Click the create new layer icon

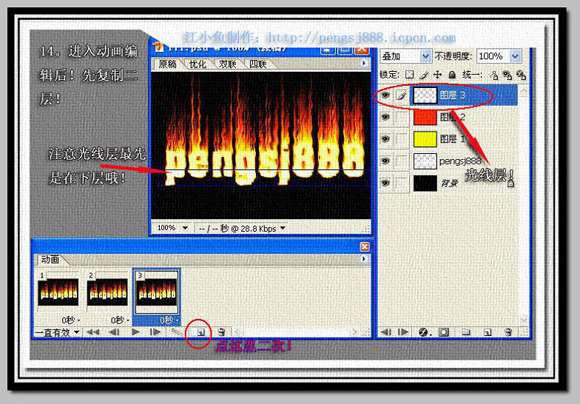(488, 332)
